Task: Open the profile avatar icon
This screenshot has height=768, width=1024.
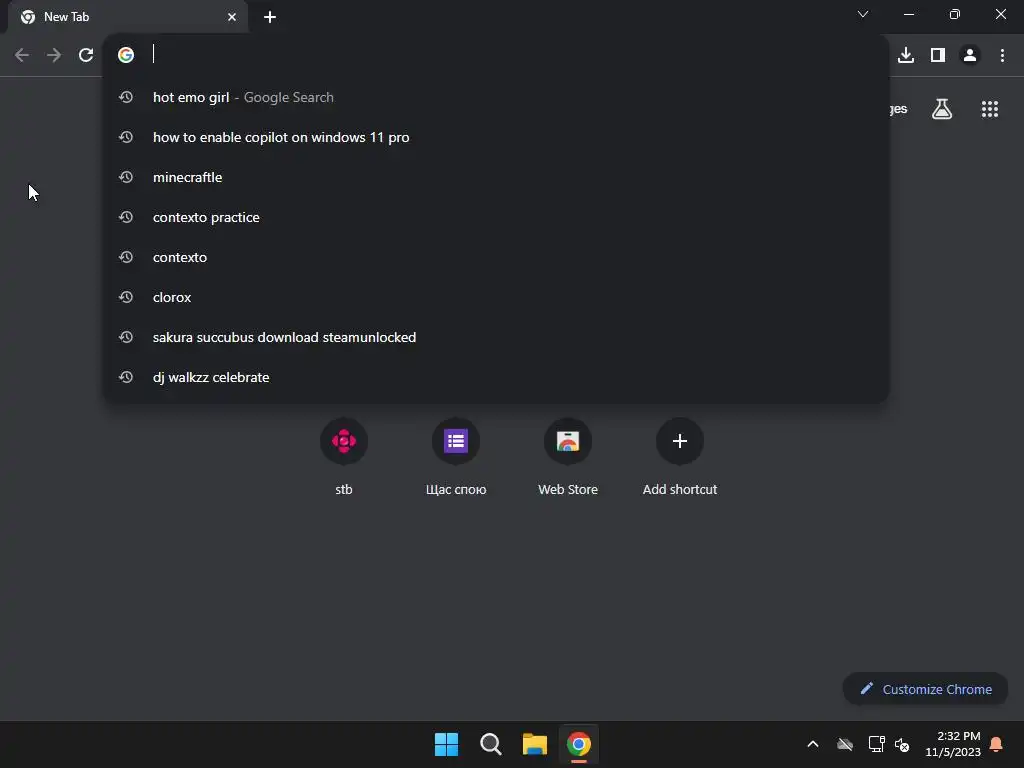Action: click(970, 55)
